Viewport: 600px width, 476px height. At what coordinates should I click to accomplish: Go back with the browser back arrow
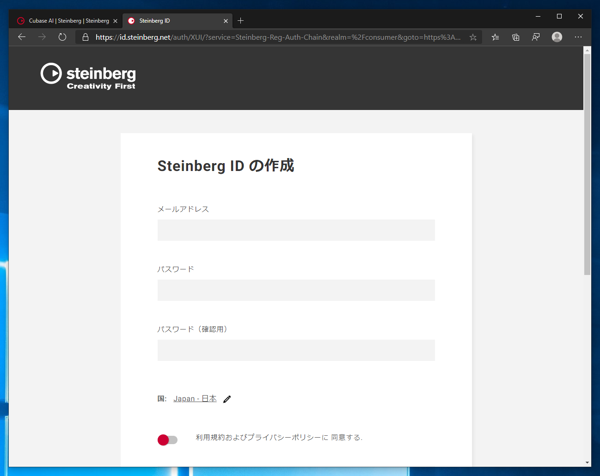(x=22, y=37)
